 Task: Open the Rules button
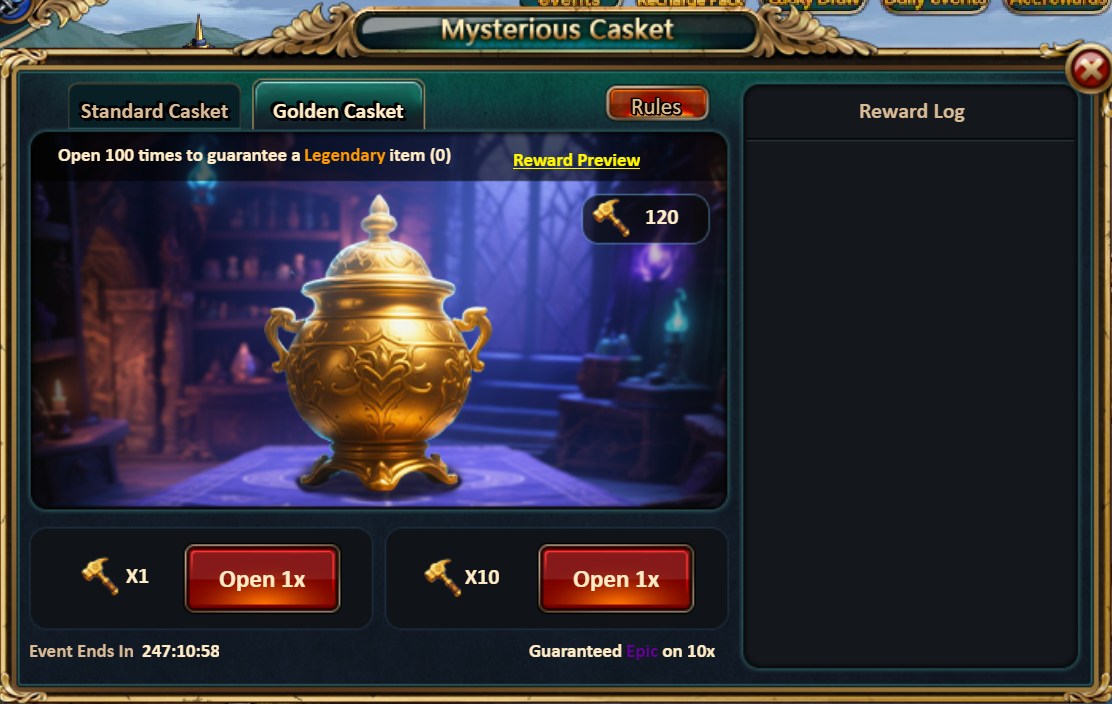tap(657, 104)
